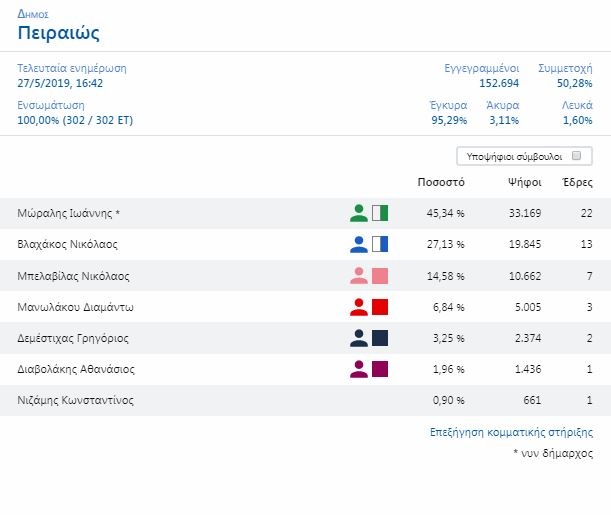611x515 pixels.
Task: Click the Ενσωμάτωση label
Action: [x=51, y=106]
